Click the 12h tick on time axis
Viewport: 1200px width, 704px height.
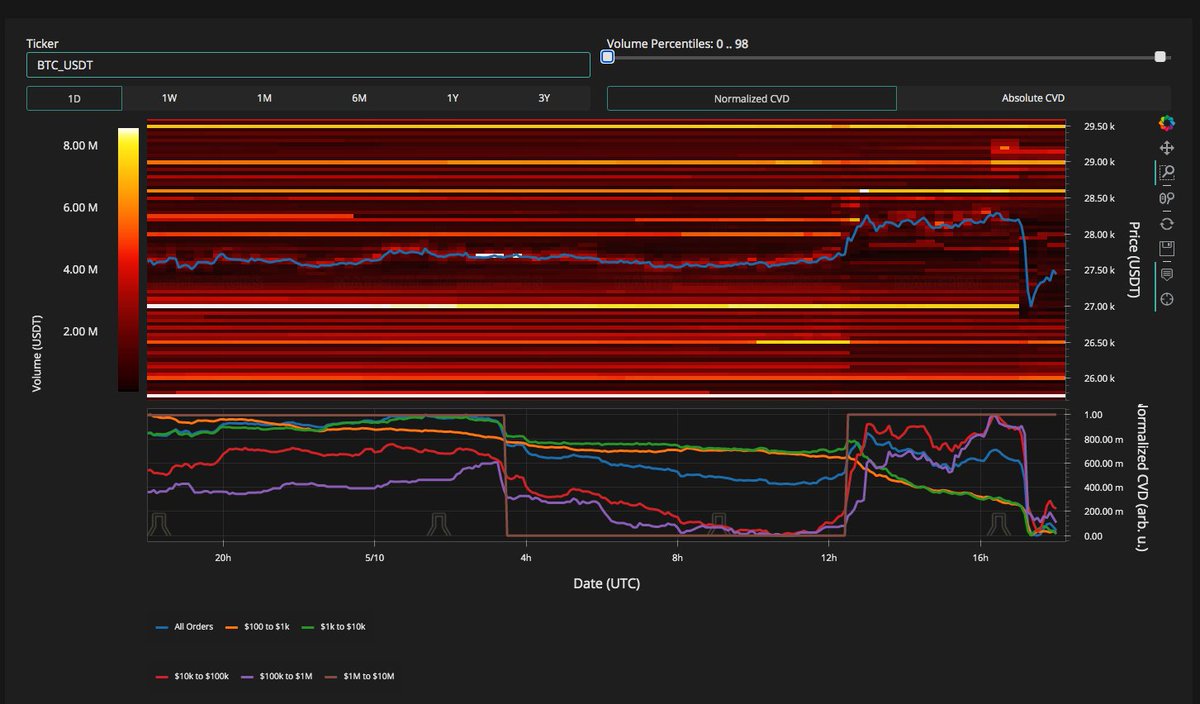pyautogui.click(x=829, y=558)
